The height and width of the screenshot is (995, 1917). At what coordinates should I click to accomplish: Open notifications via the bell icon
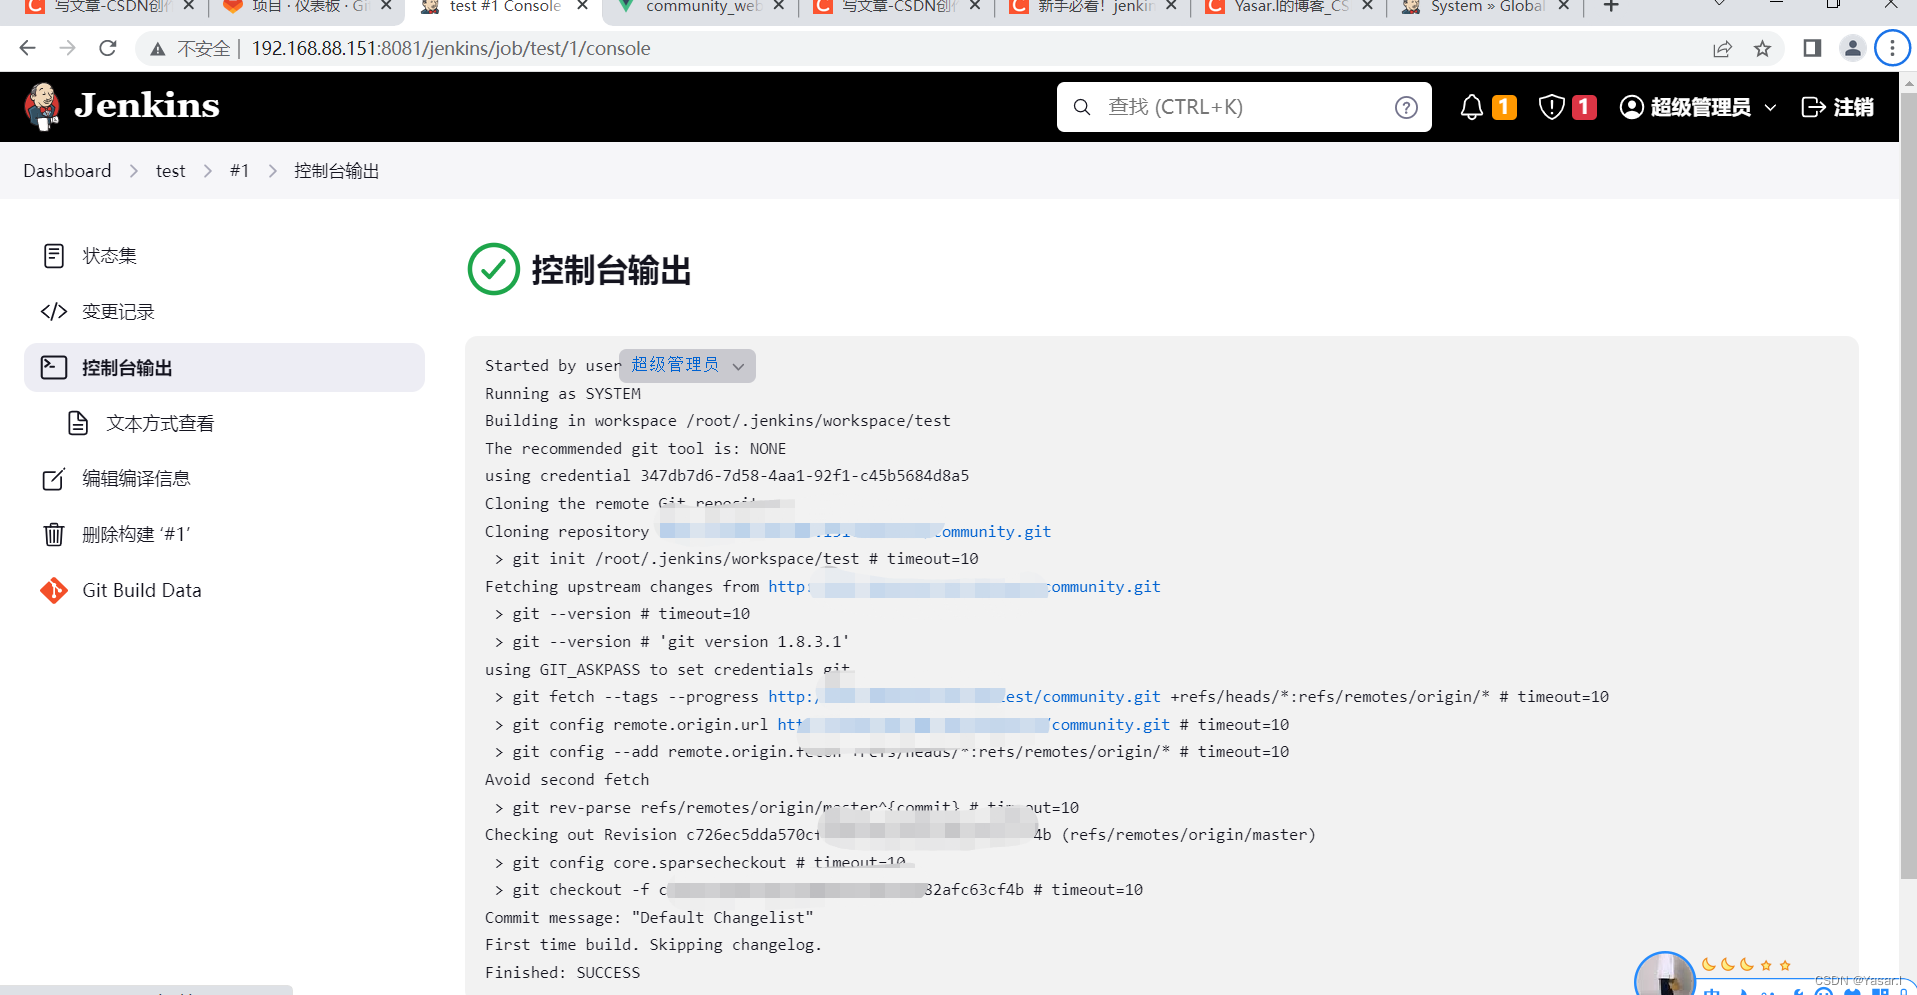(x=1471, y=106)
